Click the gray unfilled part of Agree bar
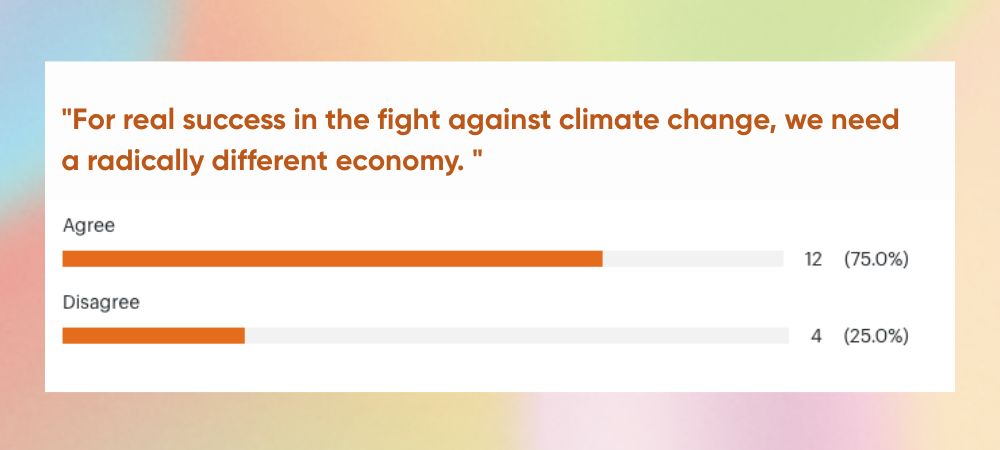The height and width of the screenshot is (450, 1000). click(692, 259)
